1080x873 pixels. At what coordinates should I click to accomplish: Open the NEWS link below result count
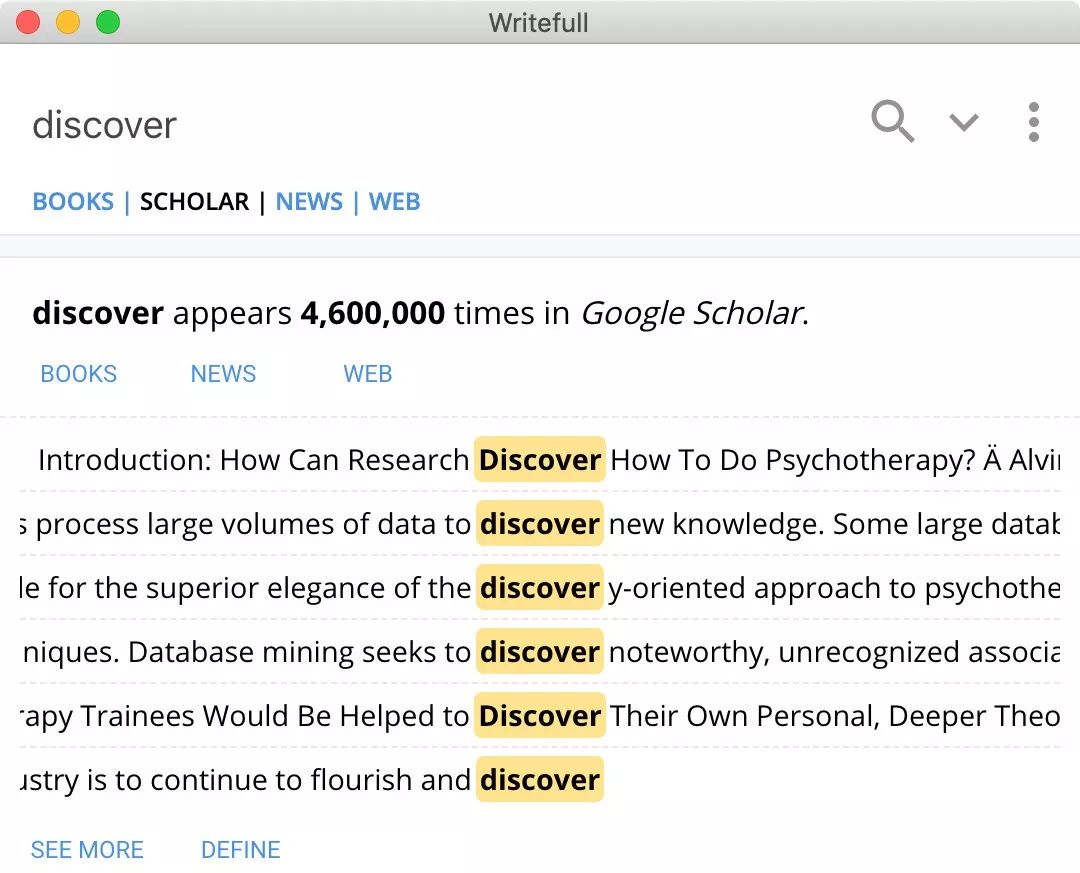(x=223, y=374)
